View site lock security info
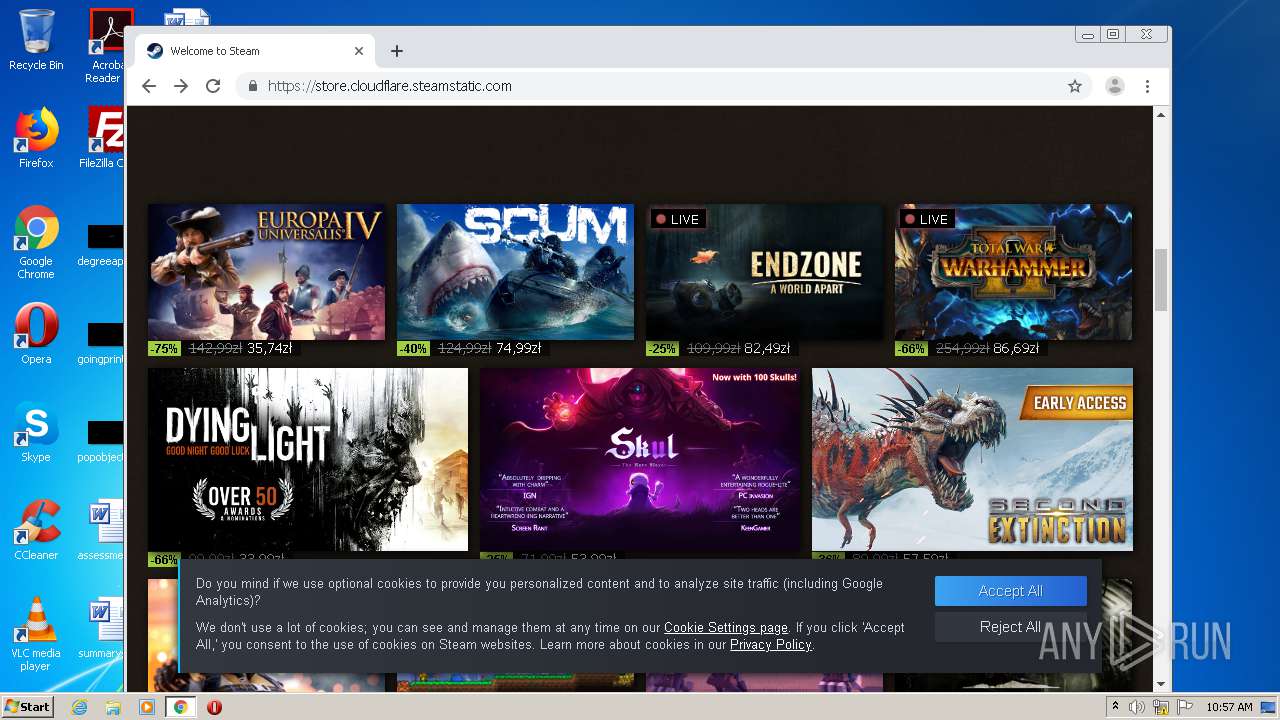 [253, 86]
